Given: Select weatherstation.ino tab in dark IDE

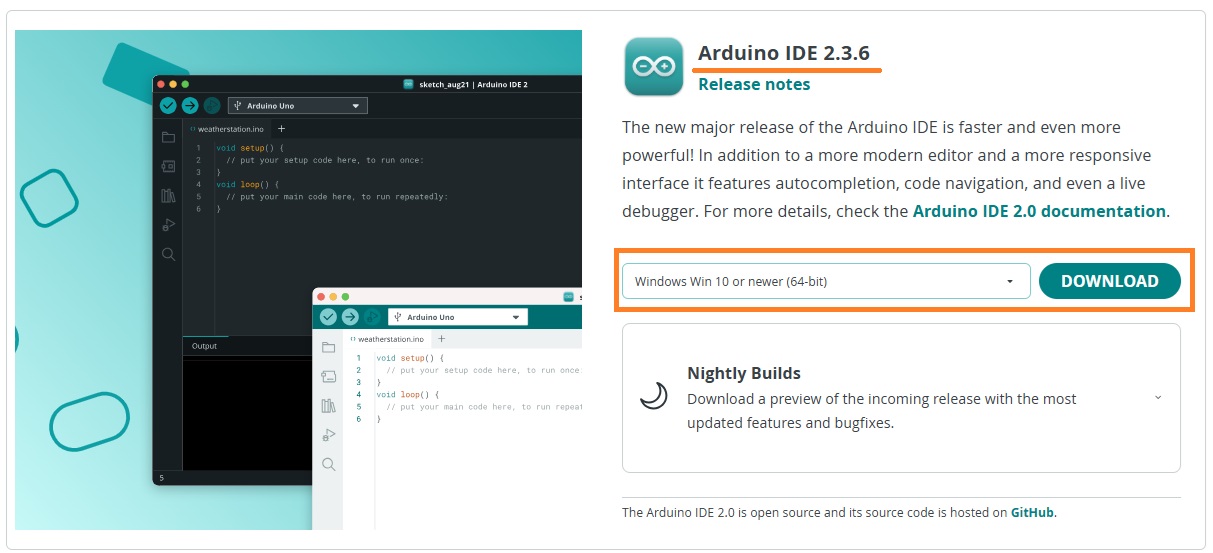Looking at the screenshot, I should coord(231,129).
